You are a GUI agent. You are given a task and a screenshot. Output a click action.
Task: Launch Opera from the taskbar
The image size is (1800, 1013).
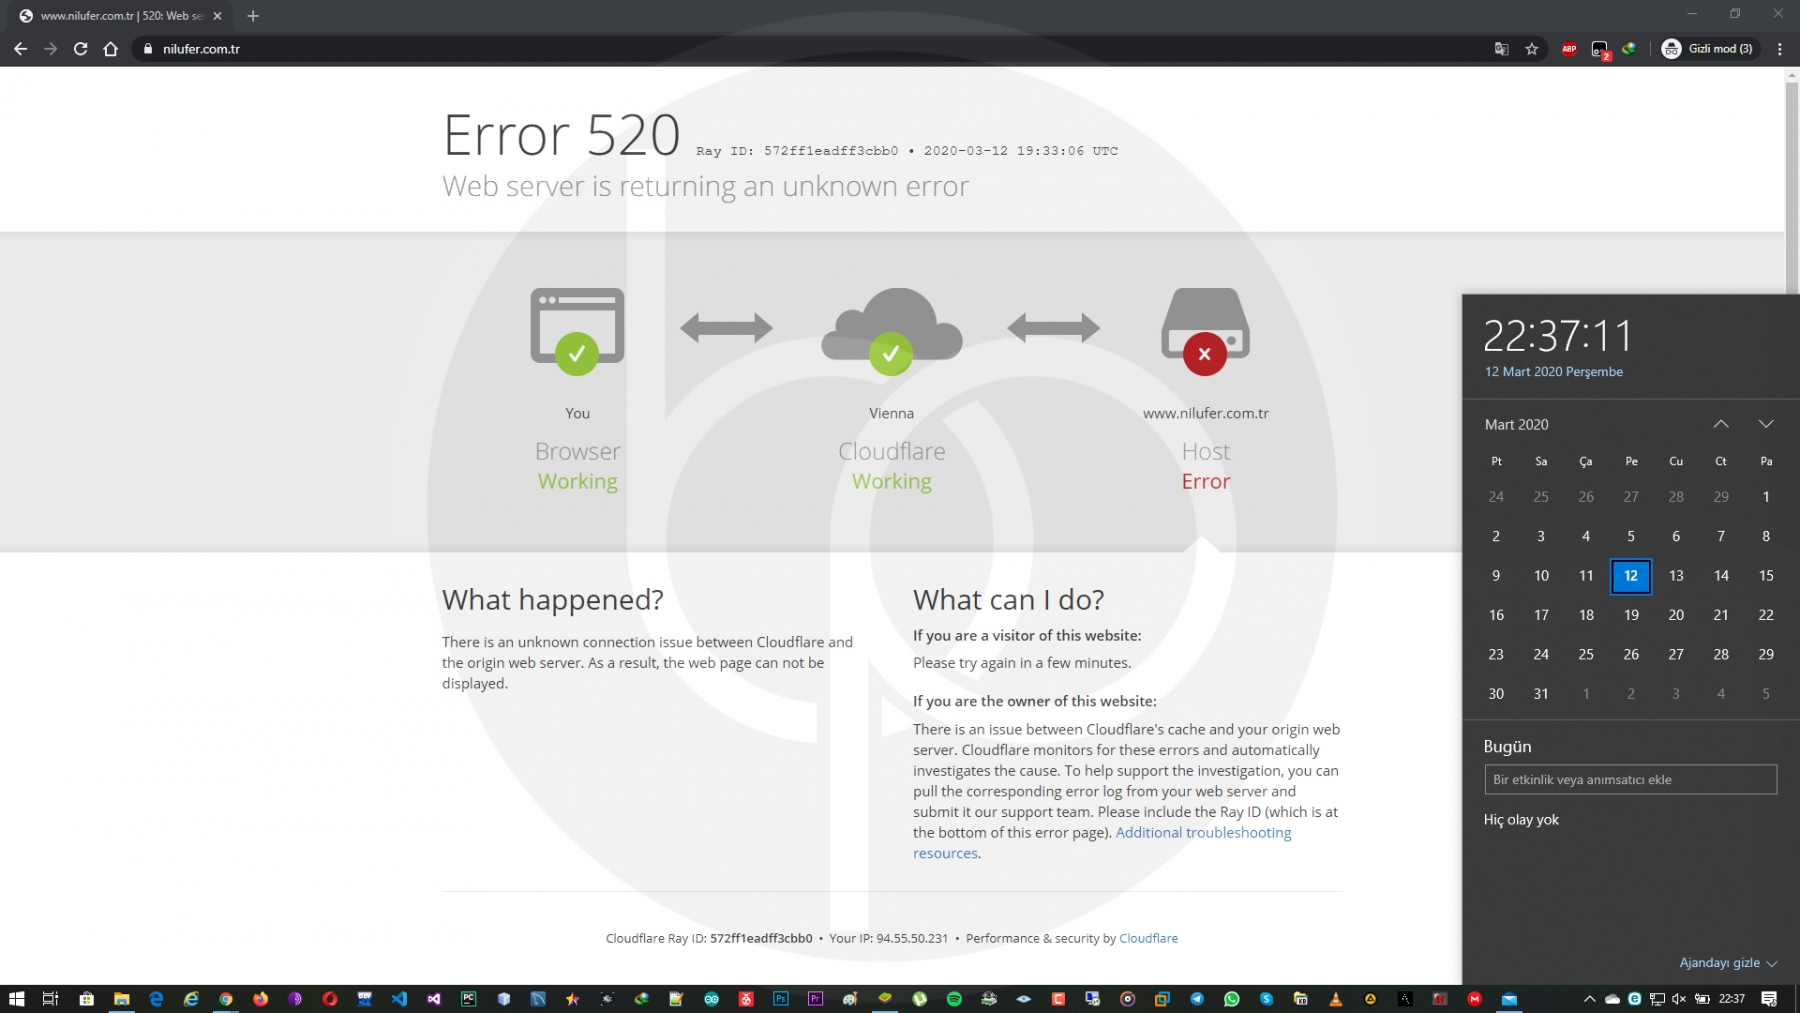pyautogui.click(x=330, y=999)
